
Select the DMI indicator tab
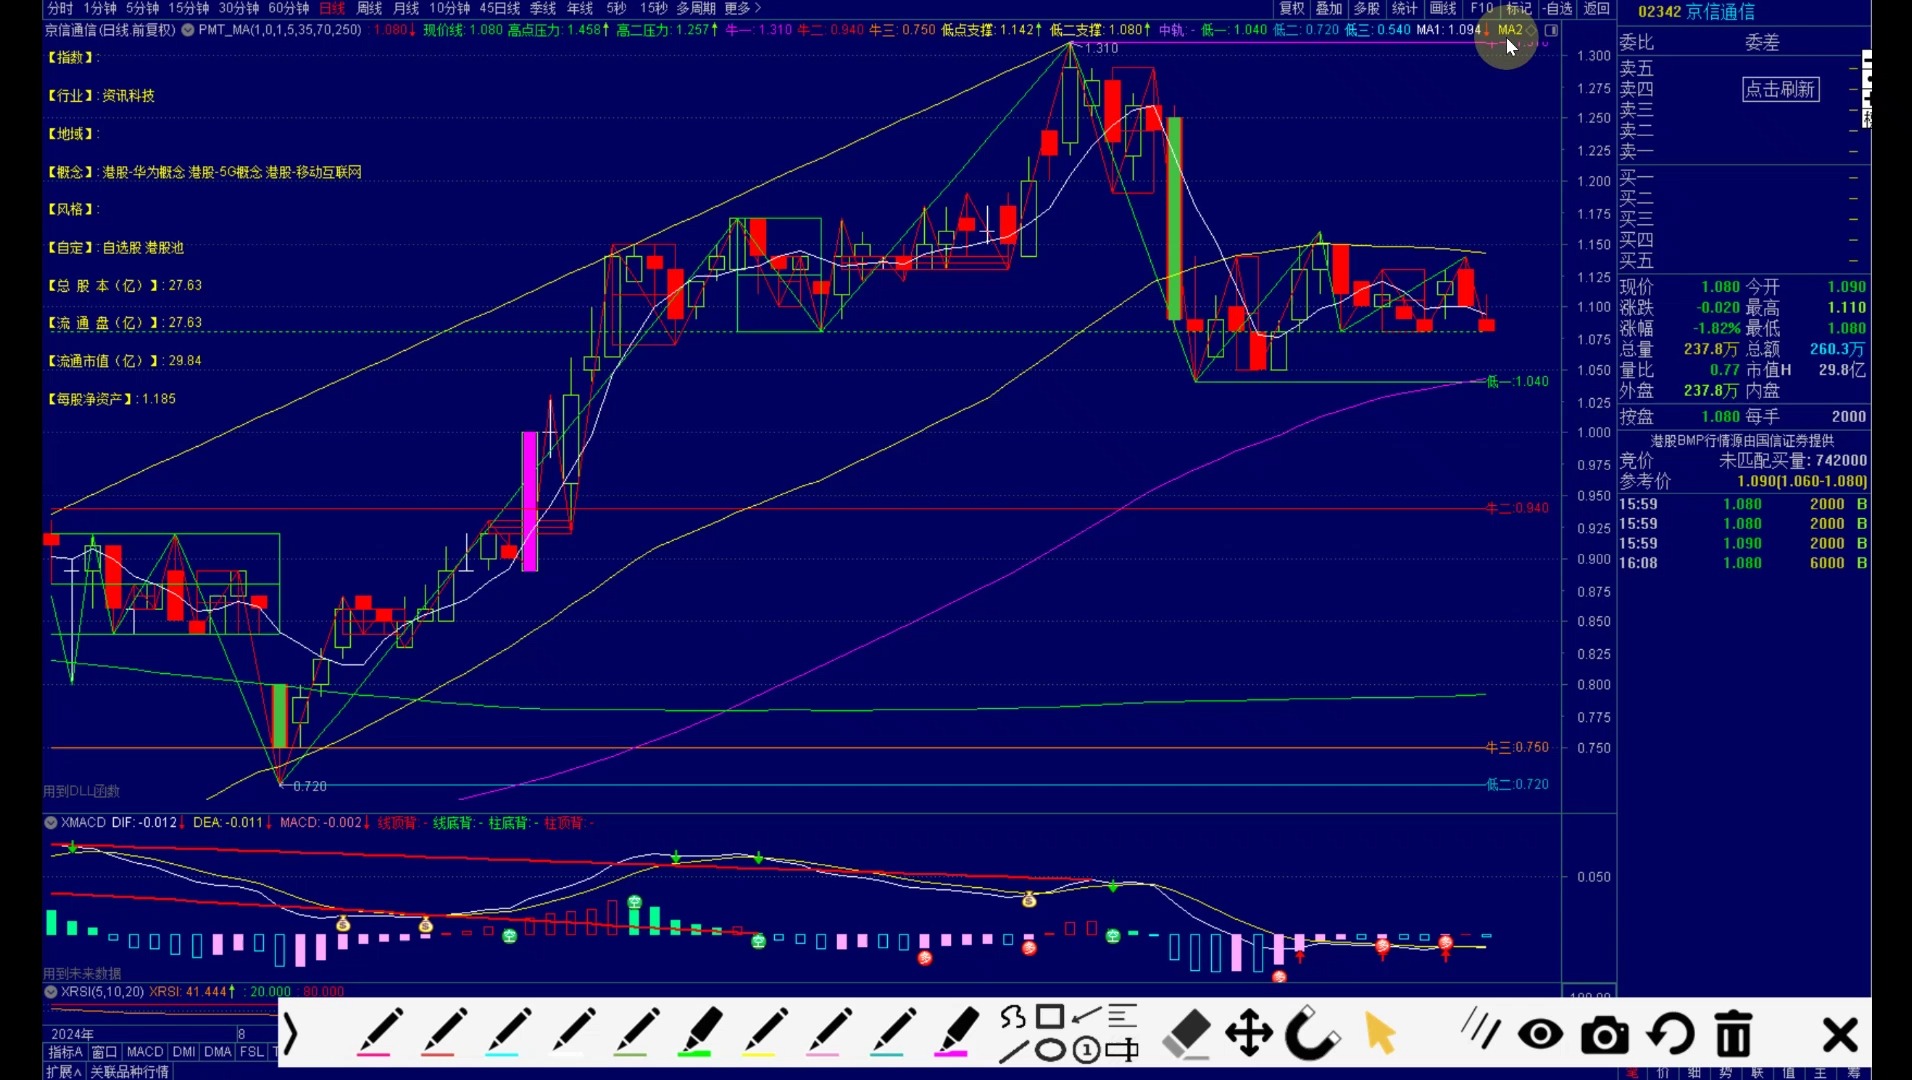pos(184,1052)
